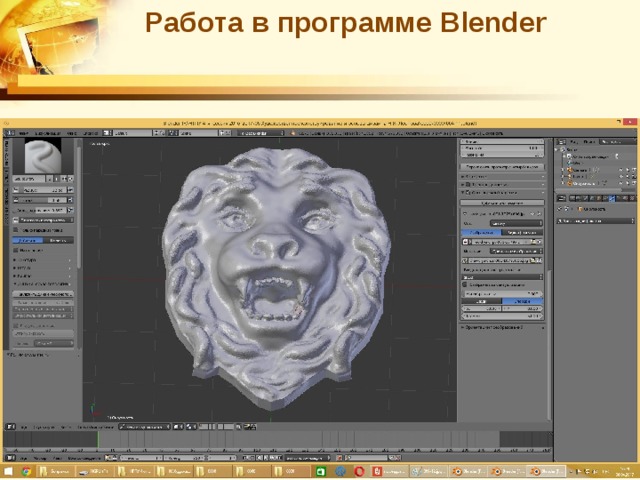Click the object breadcrumb in properties
Viewport: 640px width, 480px height.
click(591, 209)
